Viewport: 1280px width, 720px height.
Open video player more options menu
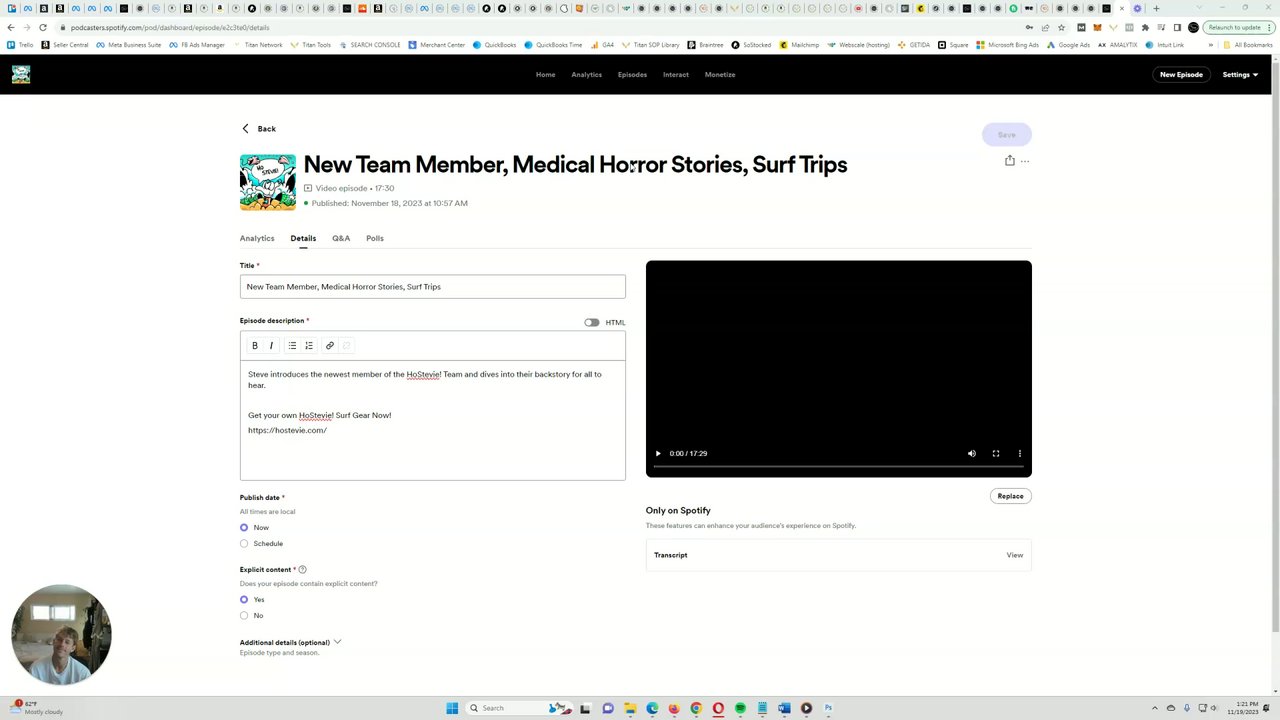click(x=1020, y=454)
